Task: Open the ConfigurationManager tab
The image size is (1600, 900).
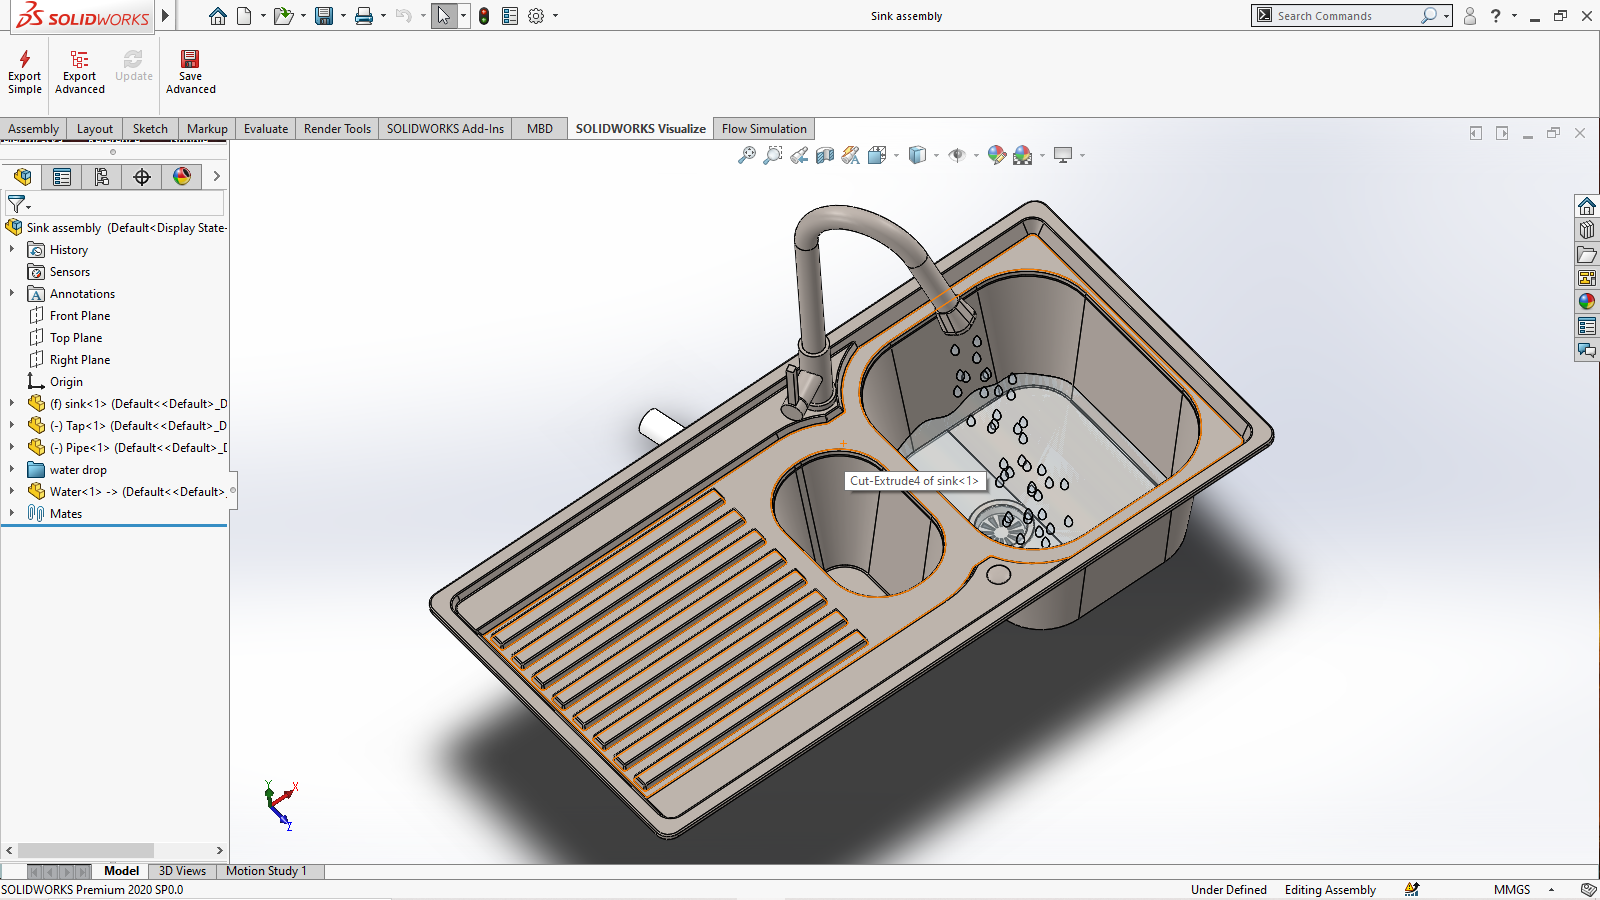Action: click(x=102, y=177)
